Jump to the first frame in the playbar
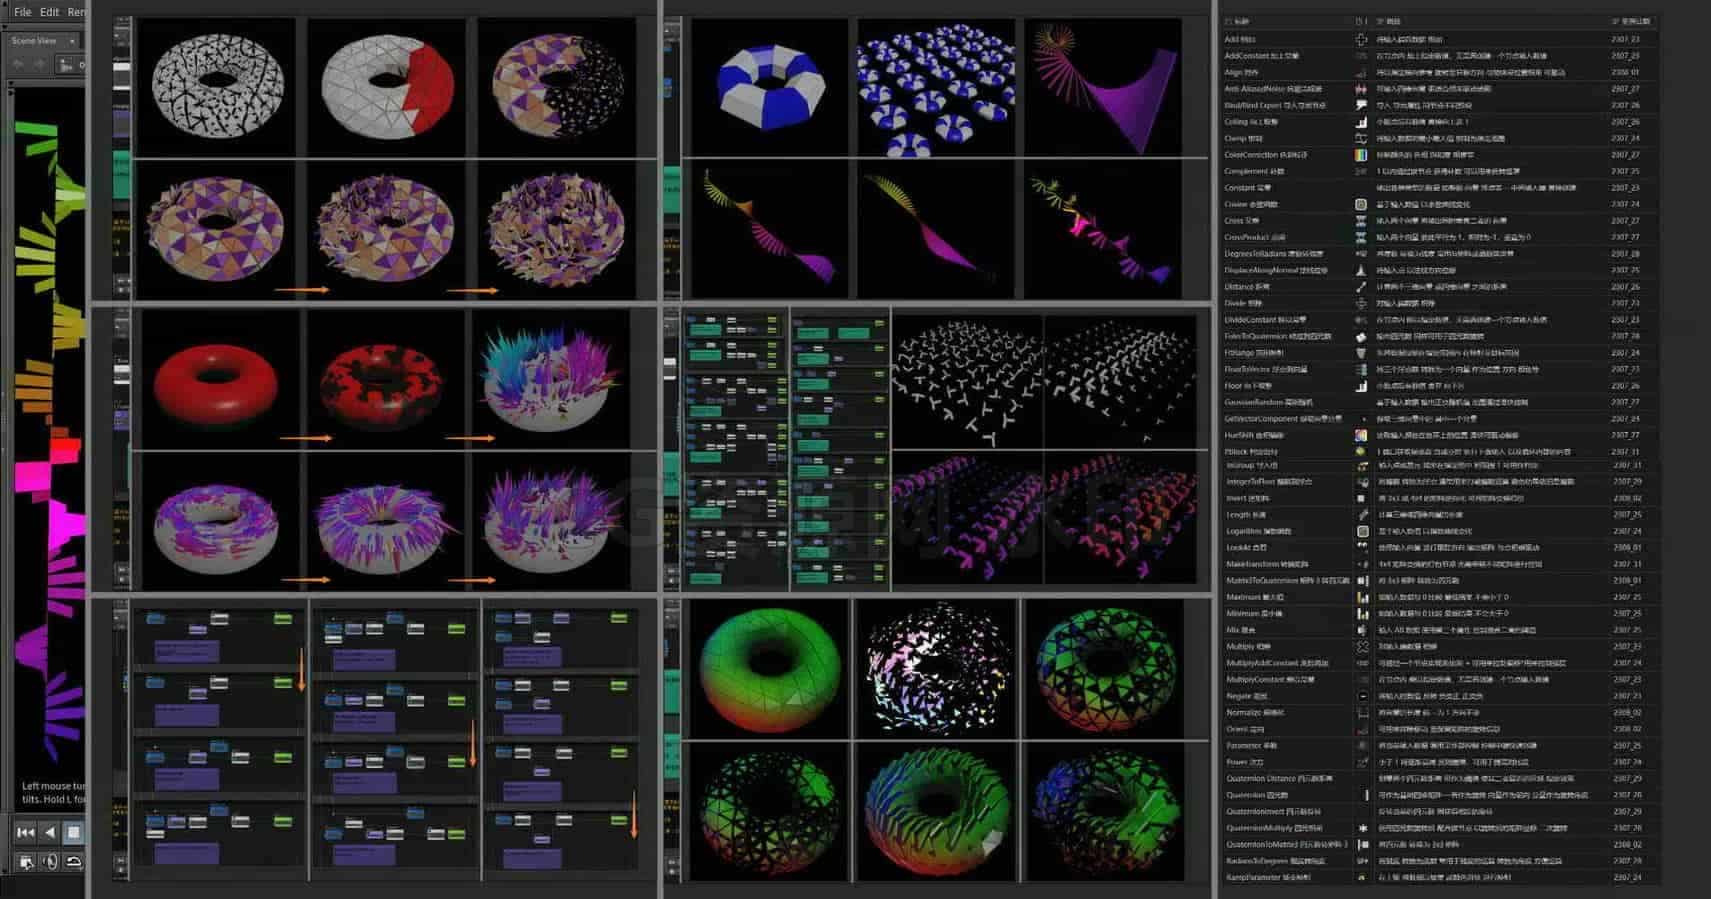This screenshot has height=899, width=1711. (x=26, y=832)
